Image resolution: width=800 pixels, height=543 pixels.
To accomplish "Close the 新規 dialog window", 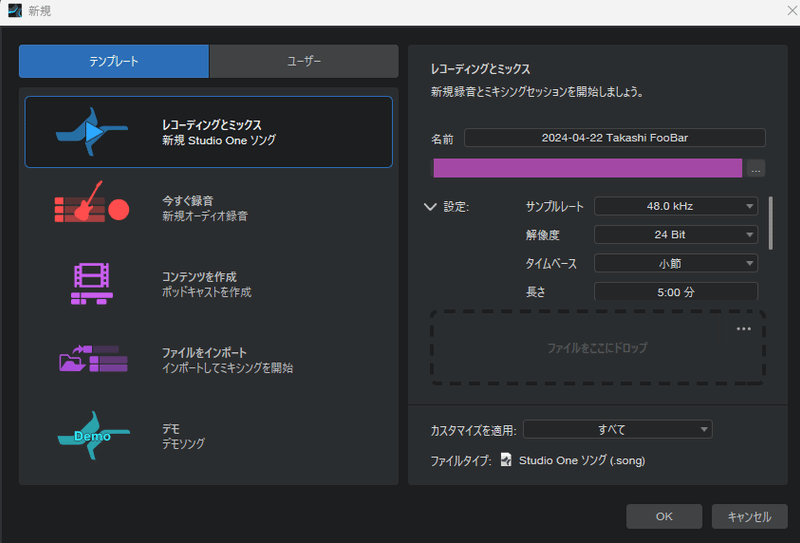I will pos(792,10).
